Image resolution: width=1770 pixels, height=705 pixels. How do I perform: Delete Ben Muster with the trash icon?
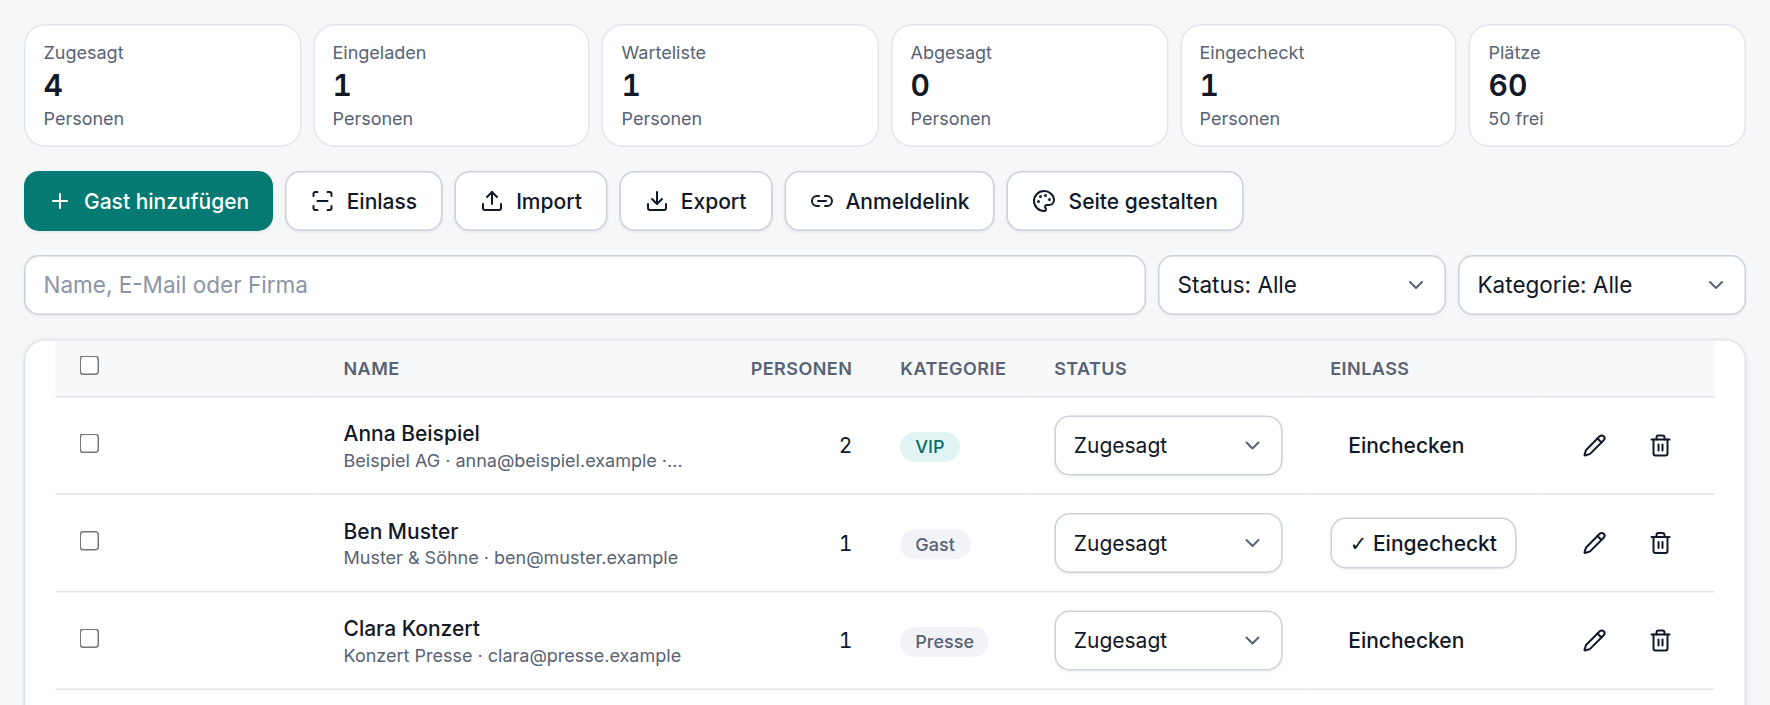coord(1660,543)
